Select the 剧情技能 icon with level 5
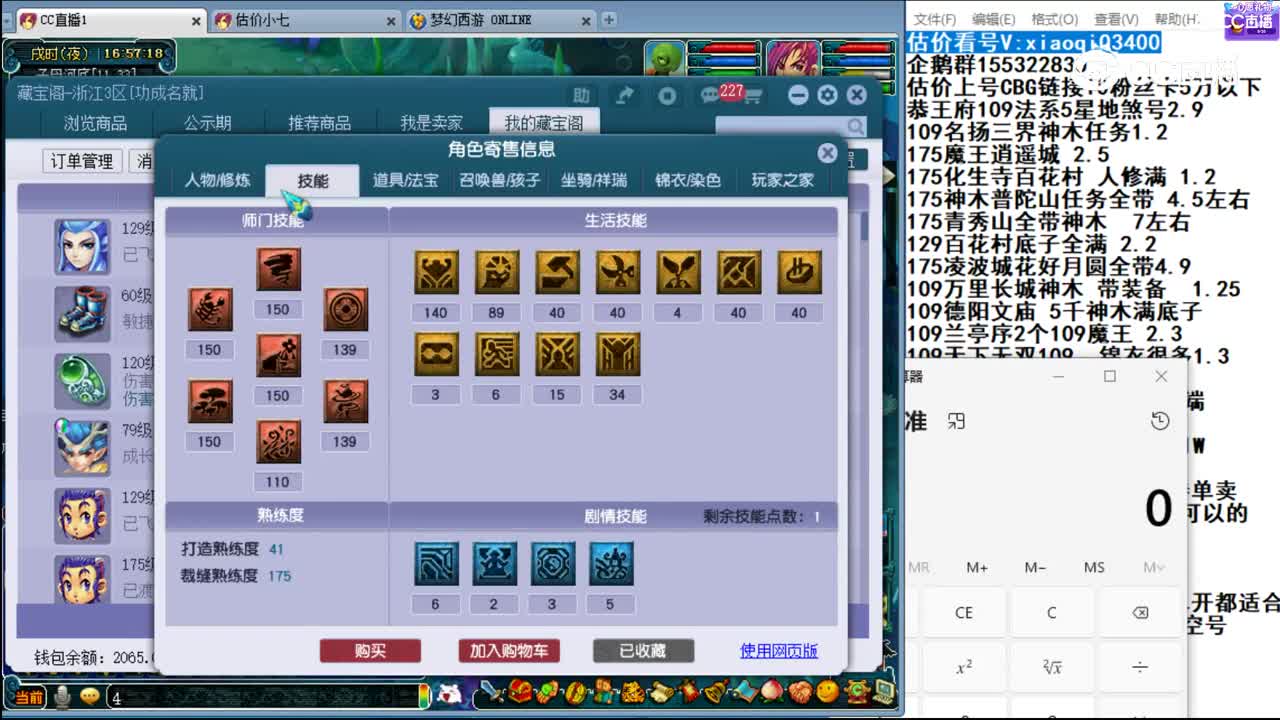The height and width of the screenshot is (720, 1280). [611, 564]
